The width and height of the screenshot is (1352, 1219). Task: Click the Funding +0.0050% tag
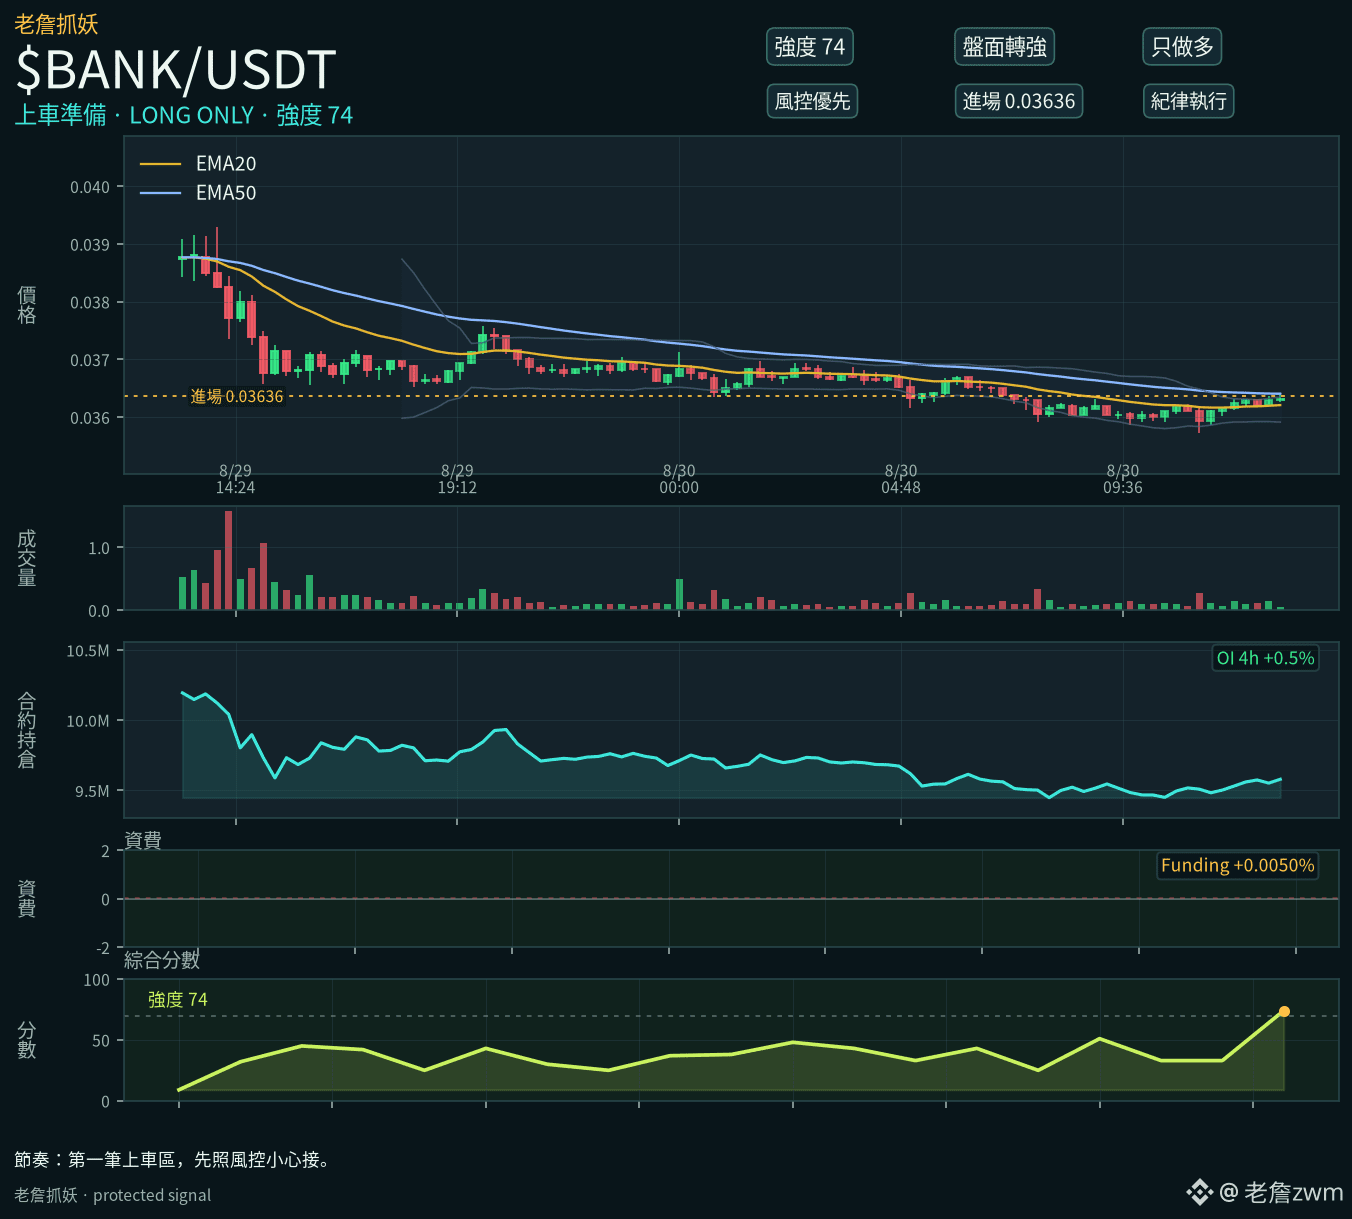1237,865
